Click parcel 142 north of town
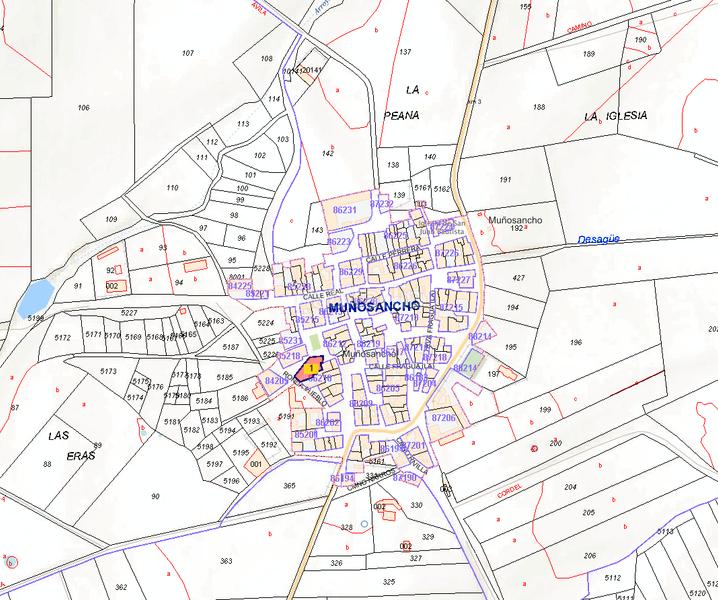 pos(327,153)
